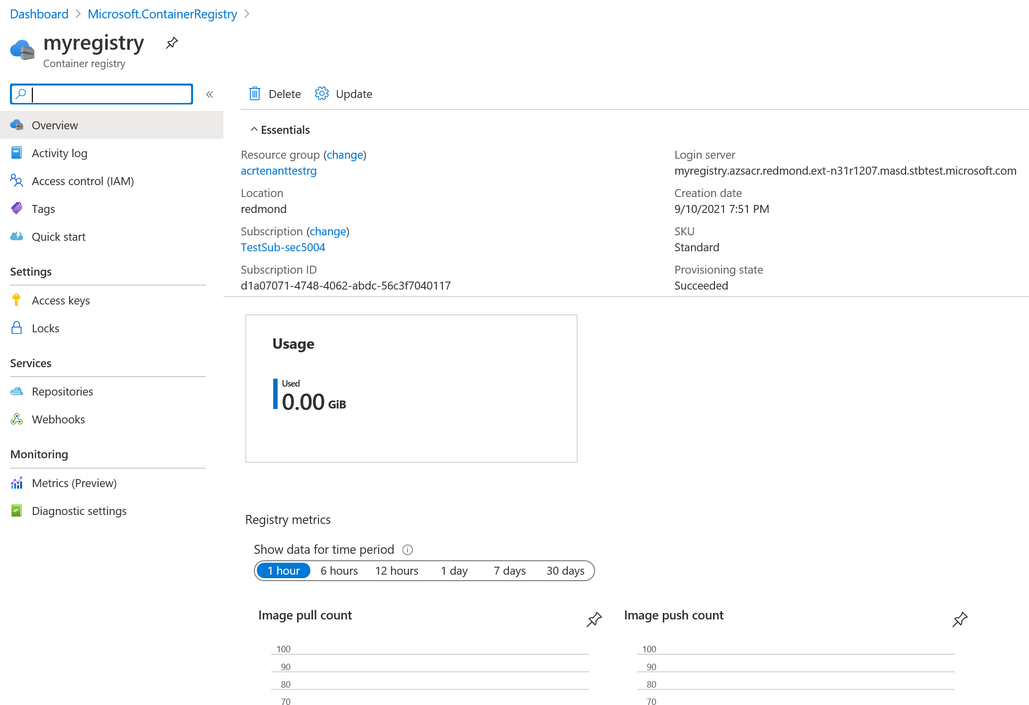Open the Overview menu item

pos(112,125)
